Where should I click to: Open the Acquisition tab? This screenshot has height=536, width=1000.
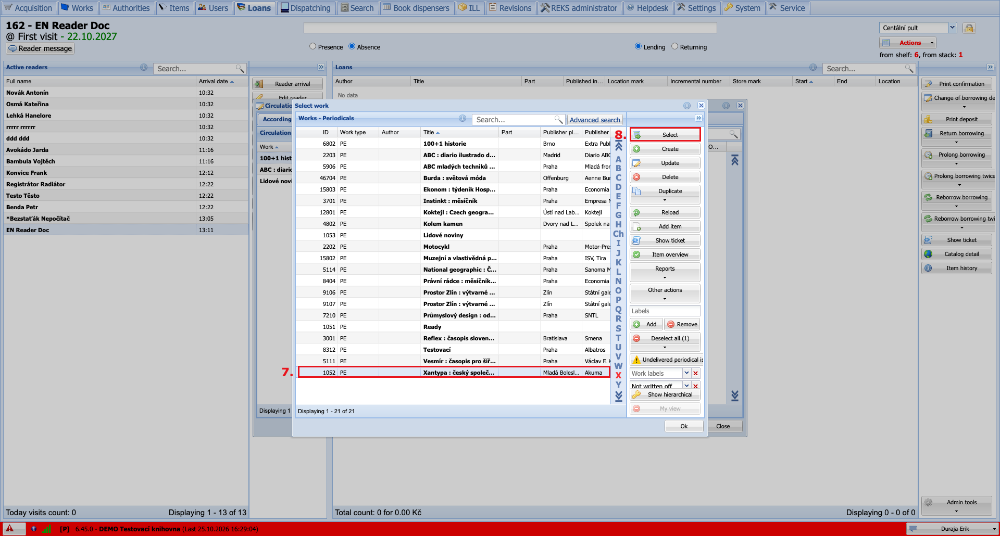29,8
